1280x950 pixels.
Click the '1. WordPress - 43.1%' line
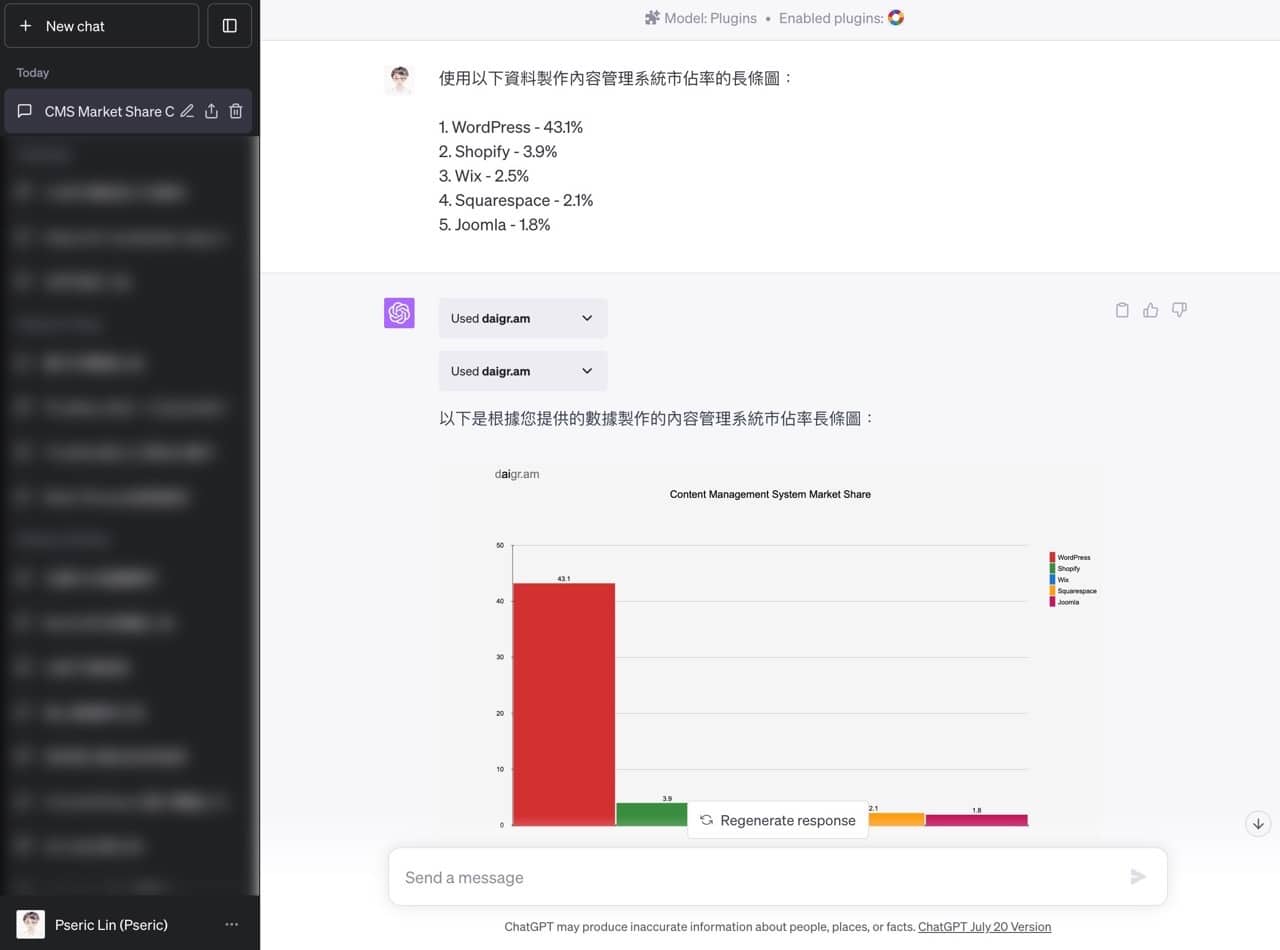pos(511,127)
